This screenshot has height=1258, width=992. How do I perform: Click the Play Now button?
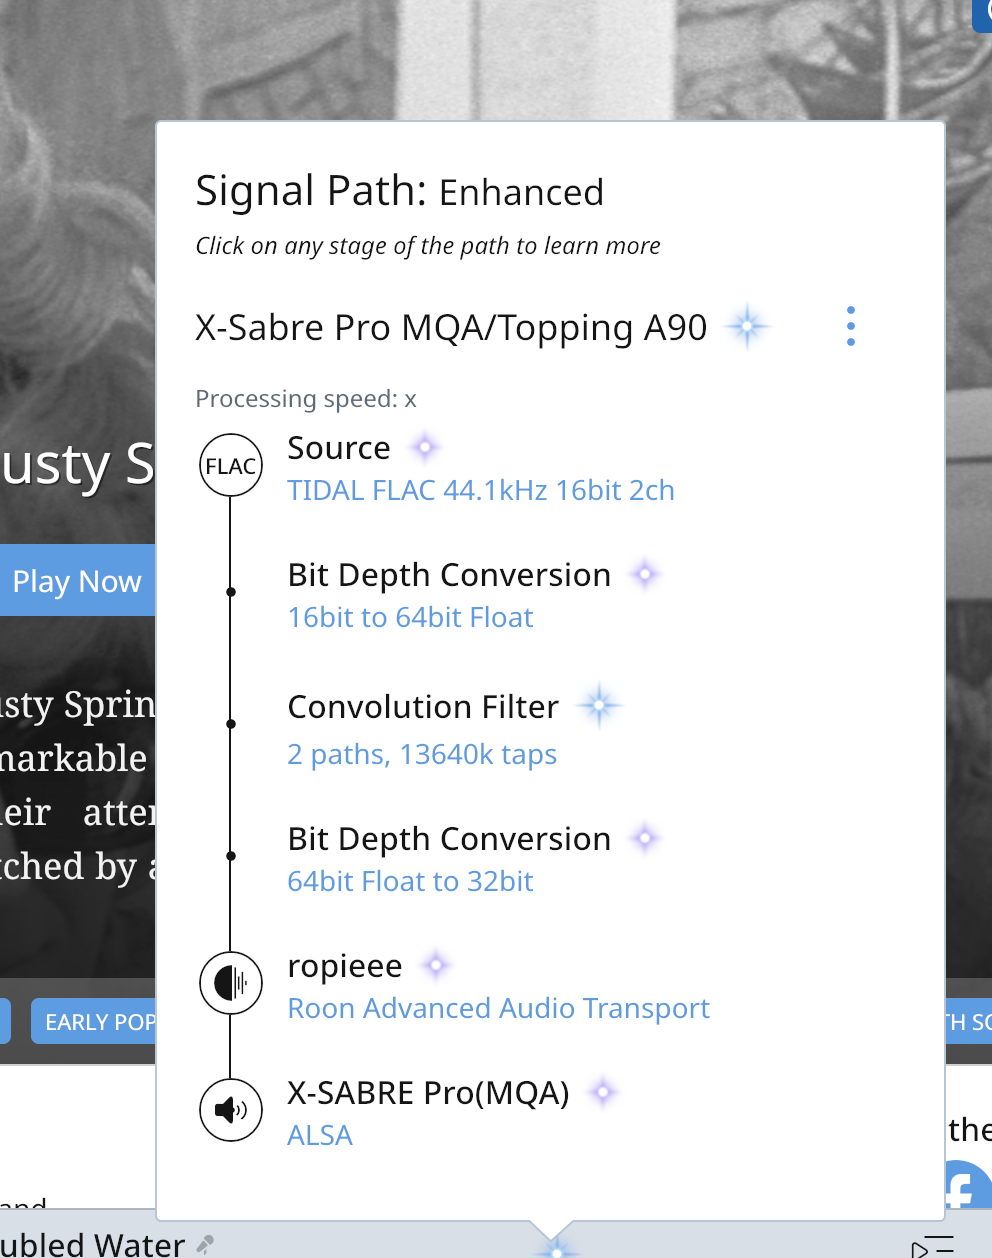tap(77, 581)
